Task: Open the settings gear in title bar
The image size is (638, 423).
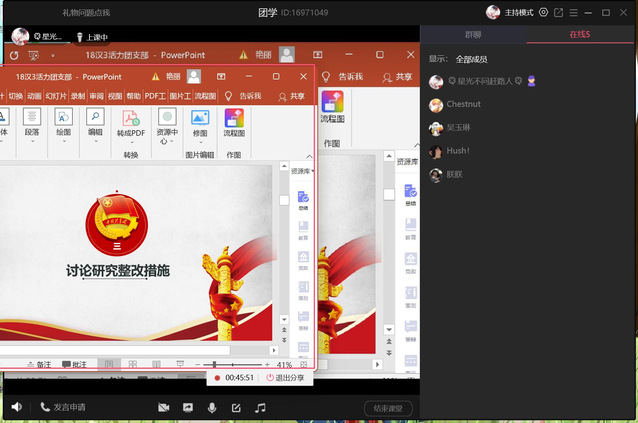Action: [x=543, y=12]
